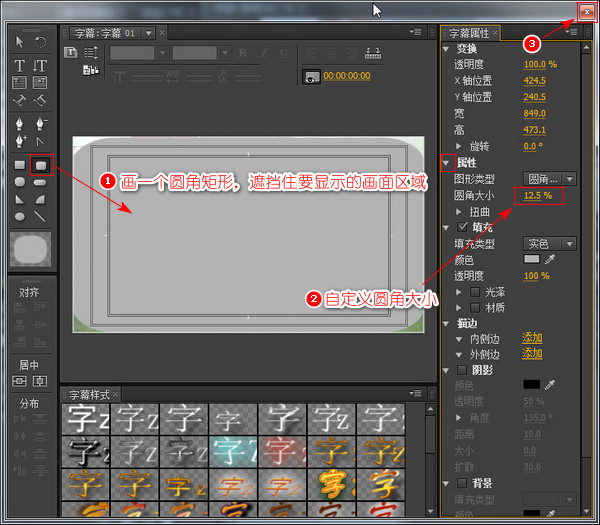Image resolution: width=600 pixels, height=525 pixels.
Task: Click the 宽 849.0 width value
Action: click(x=535, y=114)
